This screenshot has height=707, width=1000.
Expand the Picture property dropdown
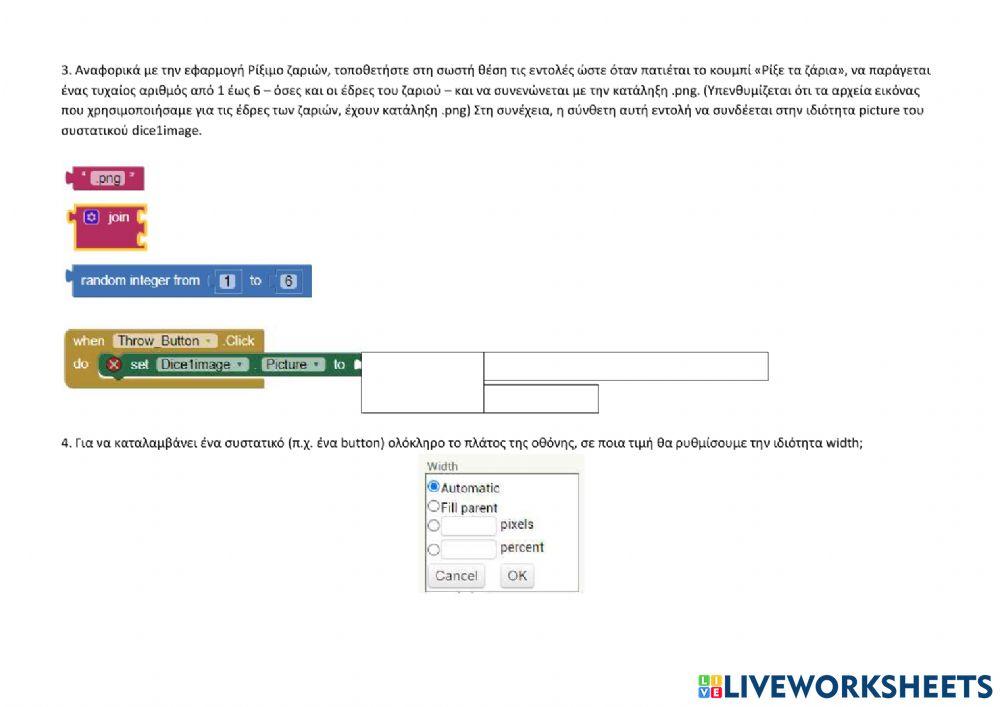coord(294,365)
